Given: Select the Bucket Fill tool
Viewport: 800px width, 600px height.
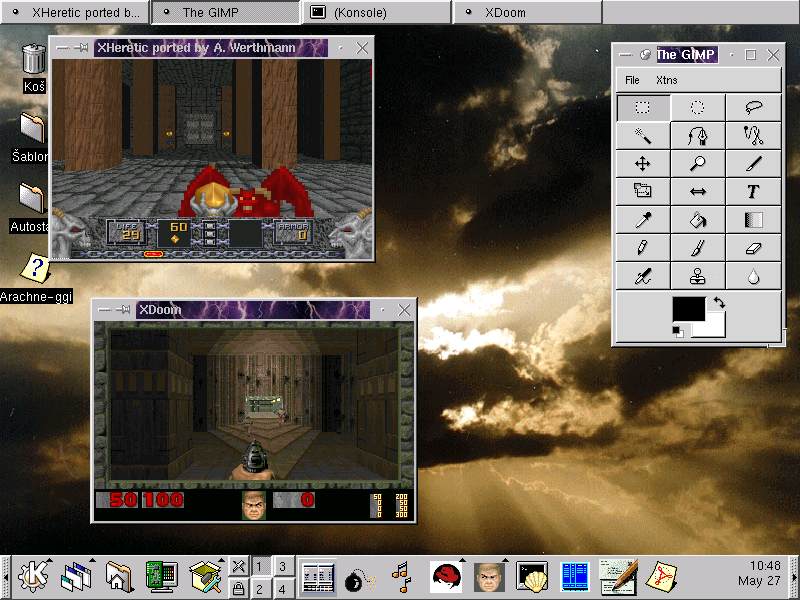Looking at the screenshot, I should 698,220.
